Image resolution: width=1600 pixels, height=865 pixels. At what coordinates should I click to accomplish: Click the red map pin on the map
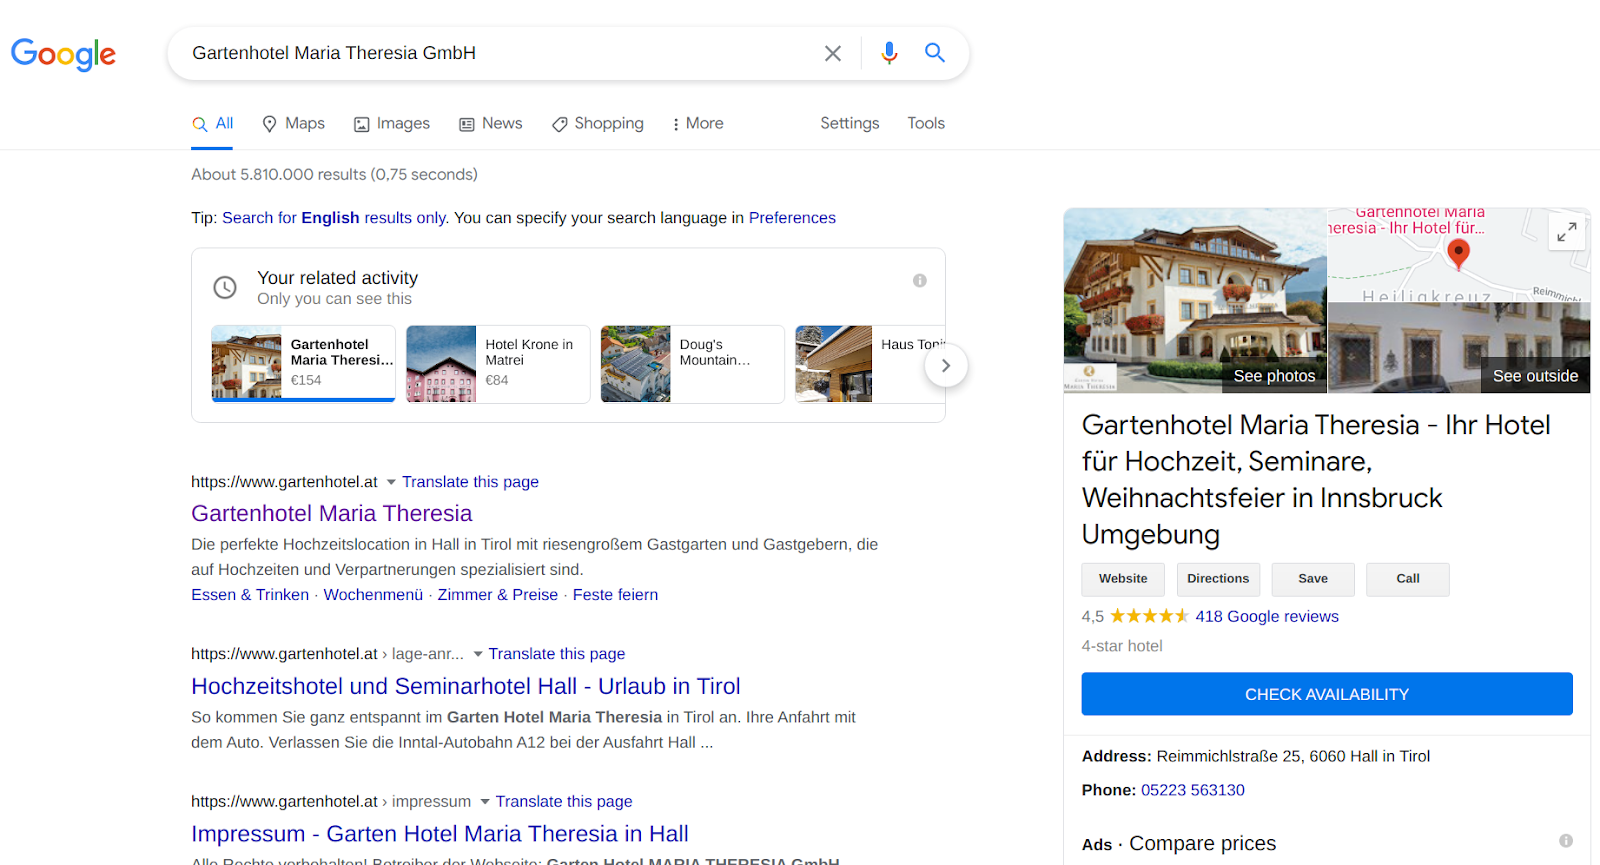[x=1459, y=254]
